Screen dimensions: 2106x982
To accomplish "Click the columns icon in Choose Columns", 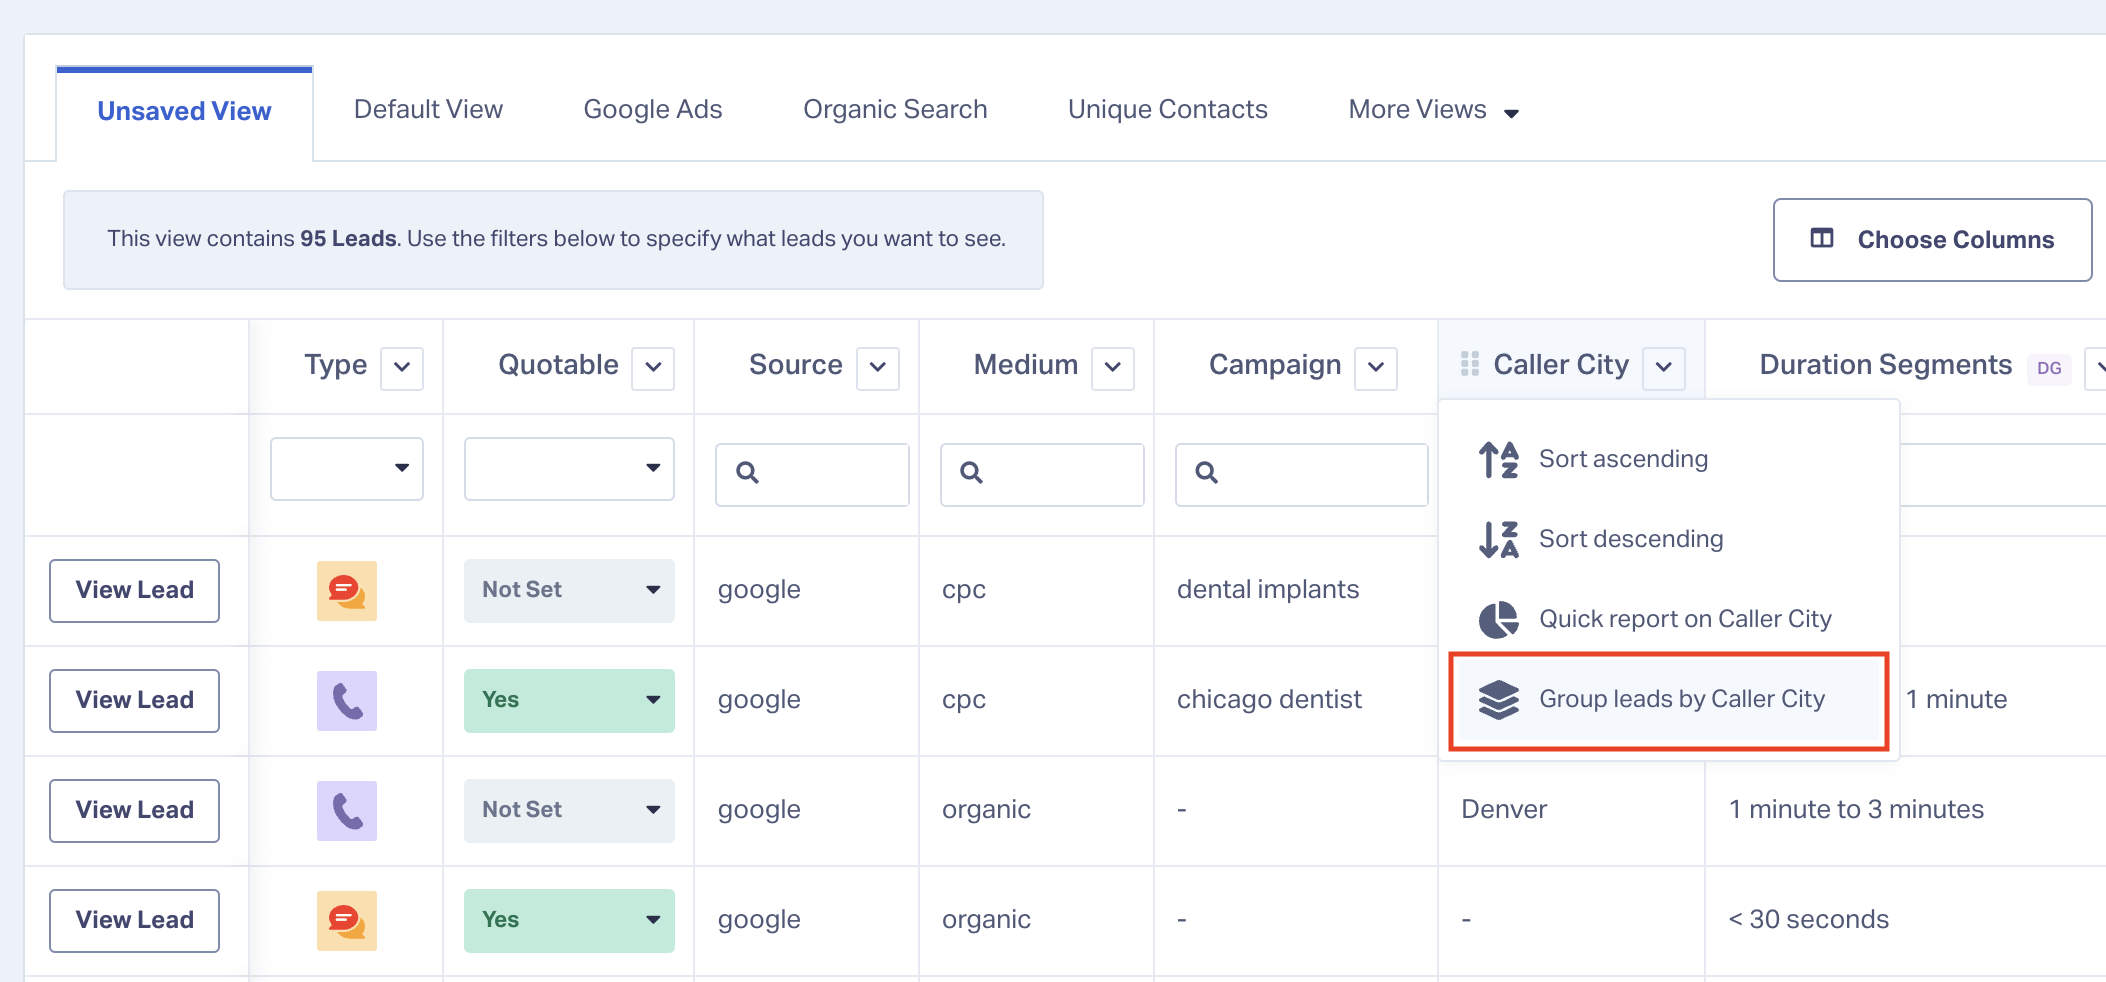I will [1822, 238].
